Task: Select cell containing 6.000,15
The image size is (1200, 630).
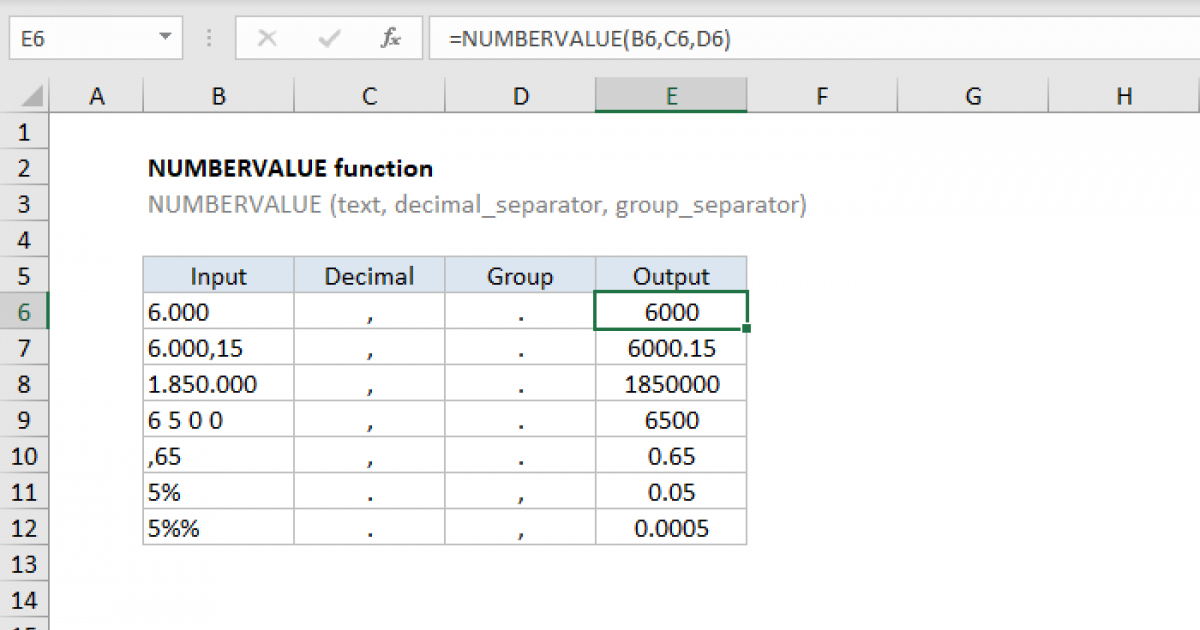Action: coord(218,348)
